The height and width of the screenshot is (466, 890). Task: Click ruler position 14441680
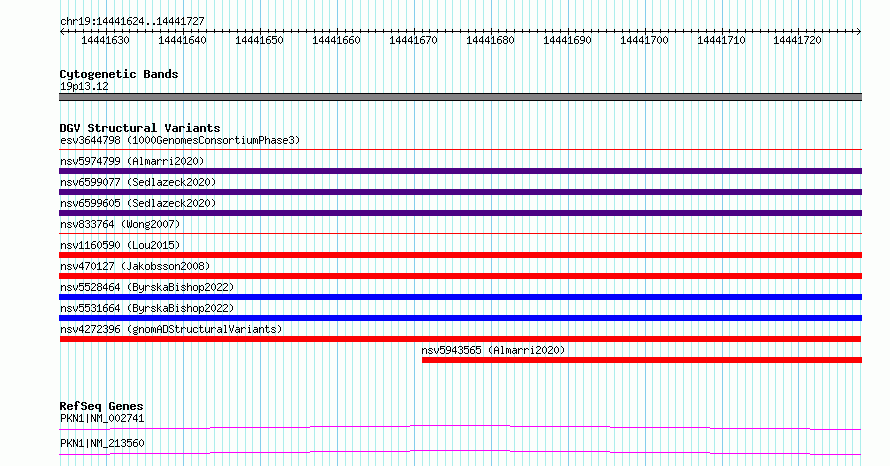click(x=490, y=40)
